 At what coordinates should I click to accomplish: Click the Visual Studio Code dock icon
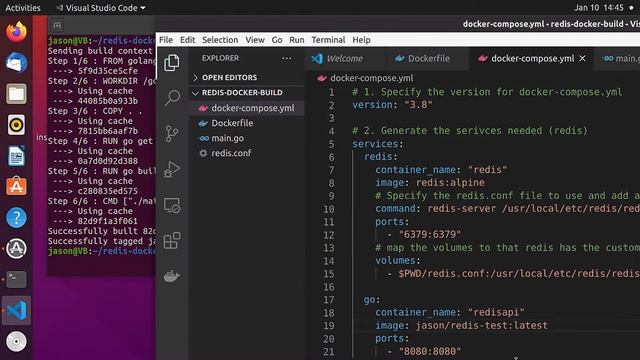(16, 311)
